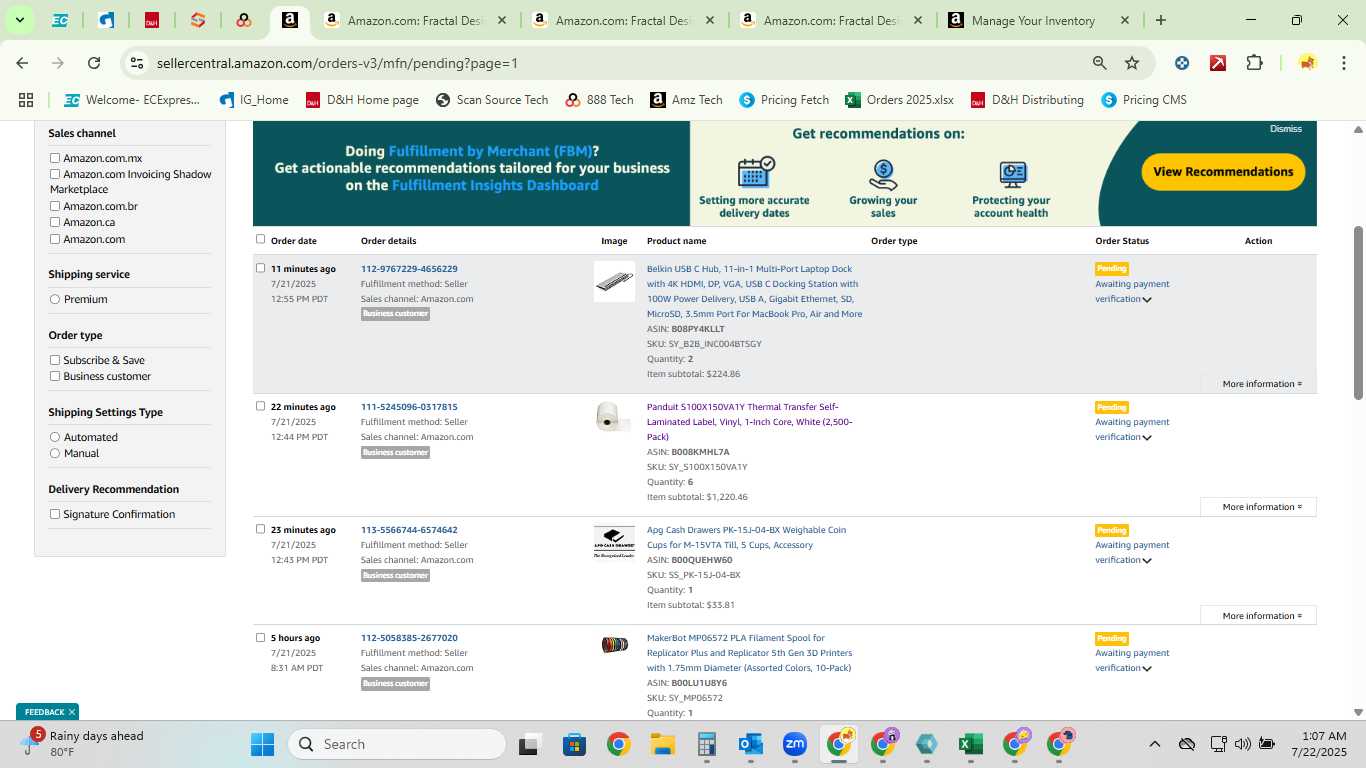Viewport: 1366px width, 768px height.
Task: Select order 112-9767229-4656229 checkbox
Action: [x=261, y=268]
